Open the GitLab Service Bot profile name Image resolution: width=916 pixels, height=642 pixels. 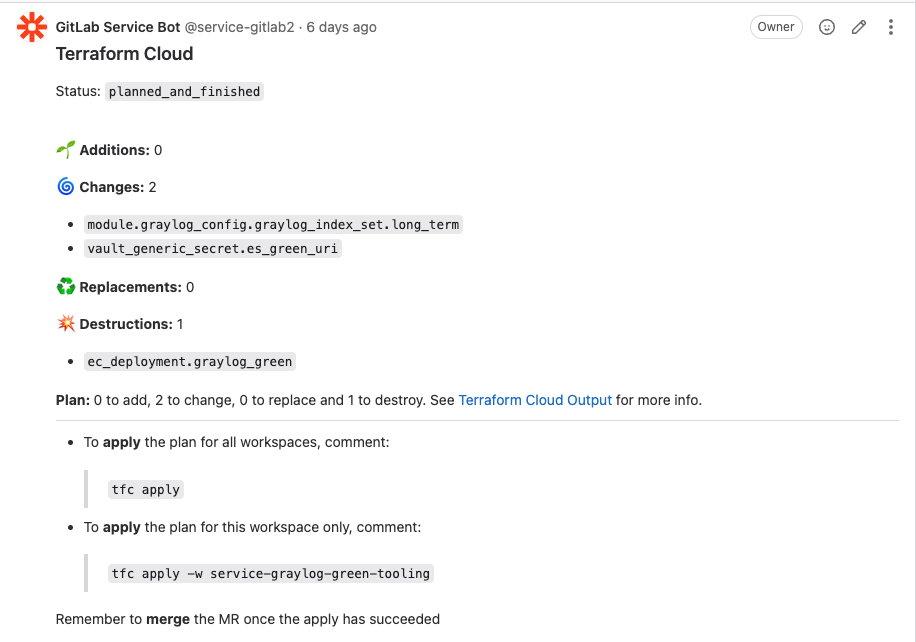point(118,27)
